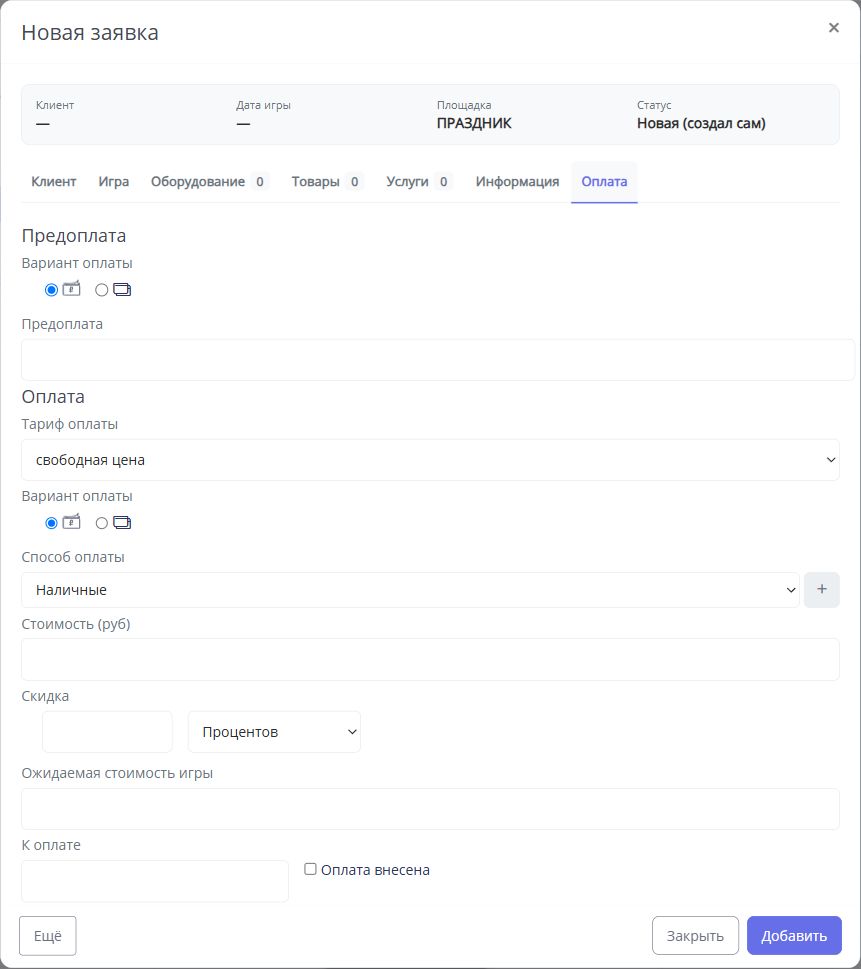
Task: Select card radio button under Оплата section
Action: [x=101, y=523]
